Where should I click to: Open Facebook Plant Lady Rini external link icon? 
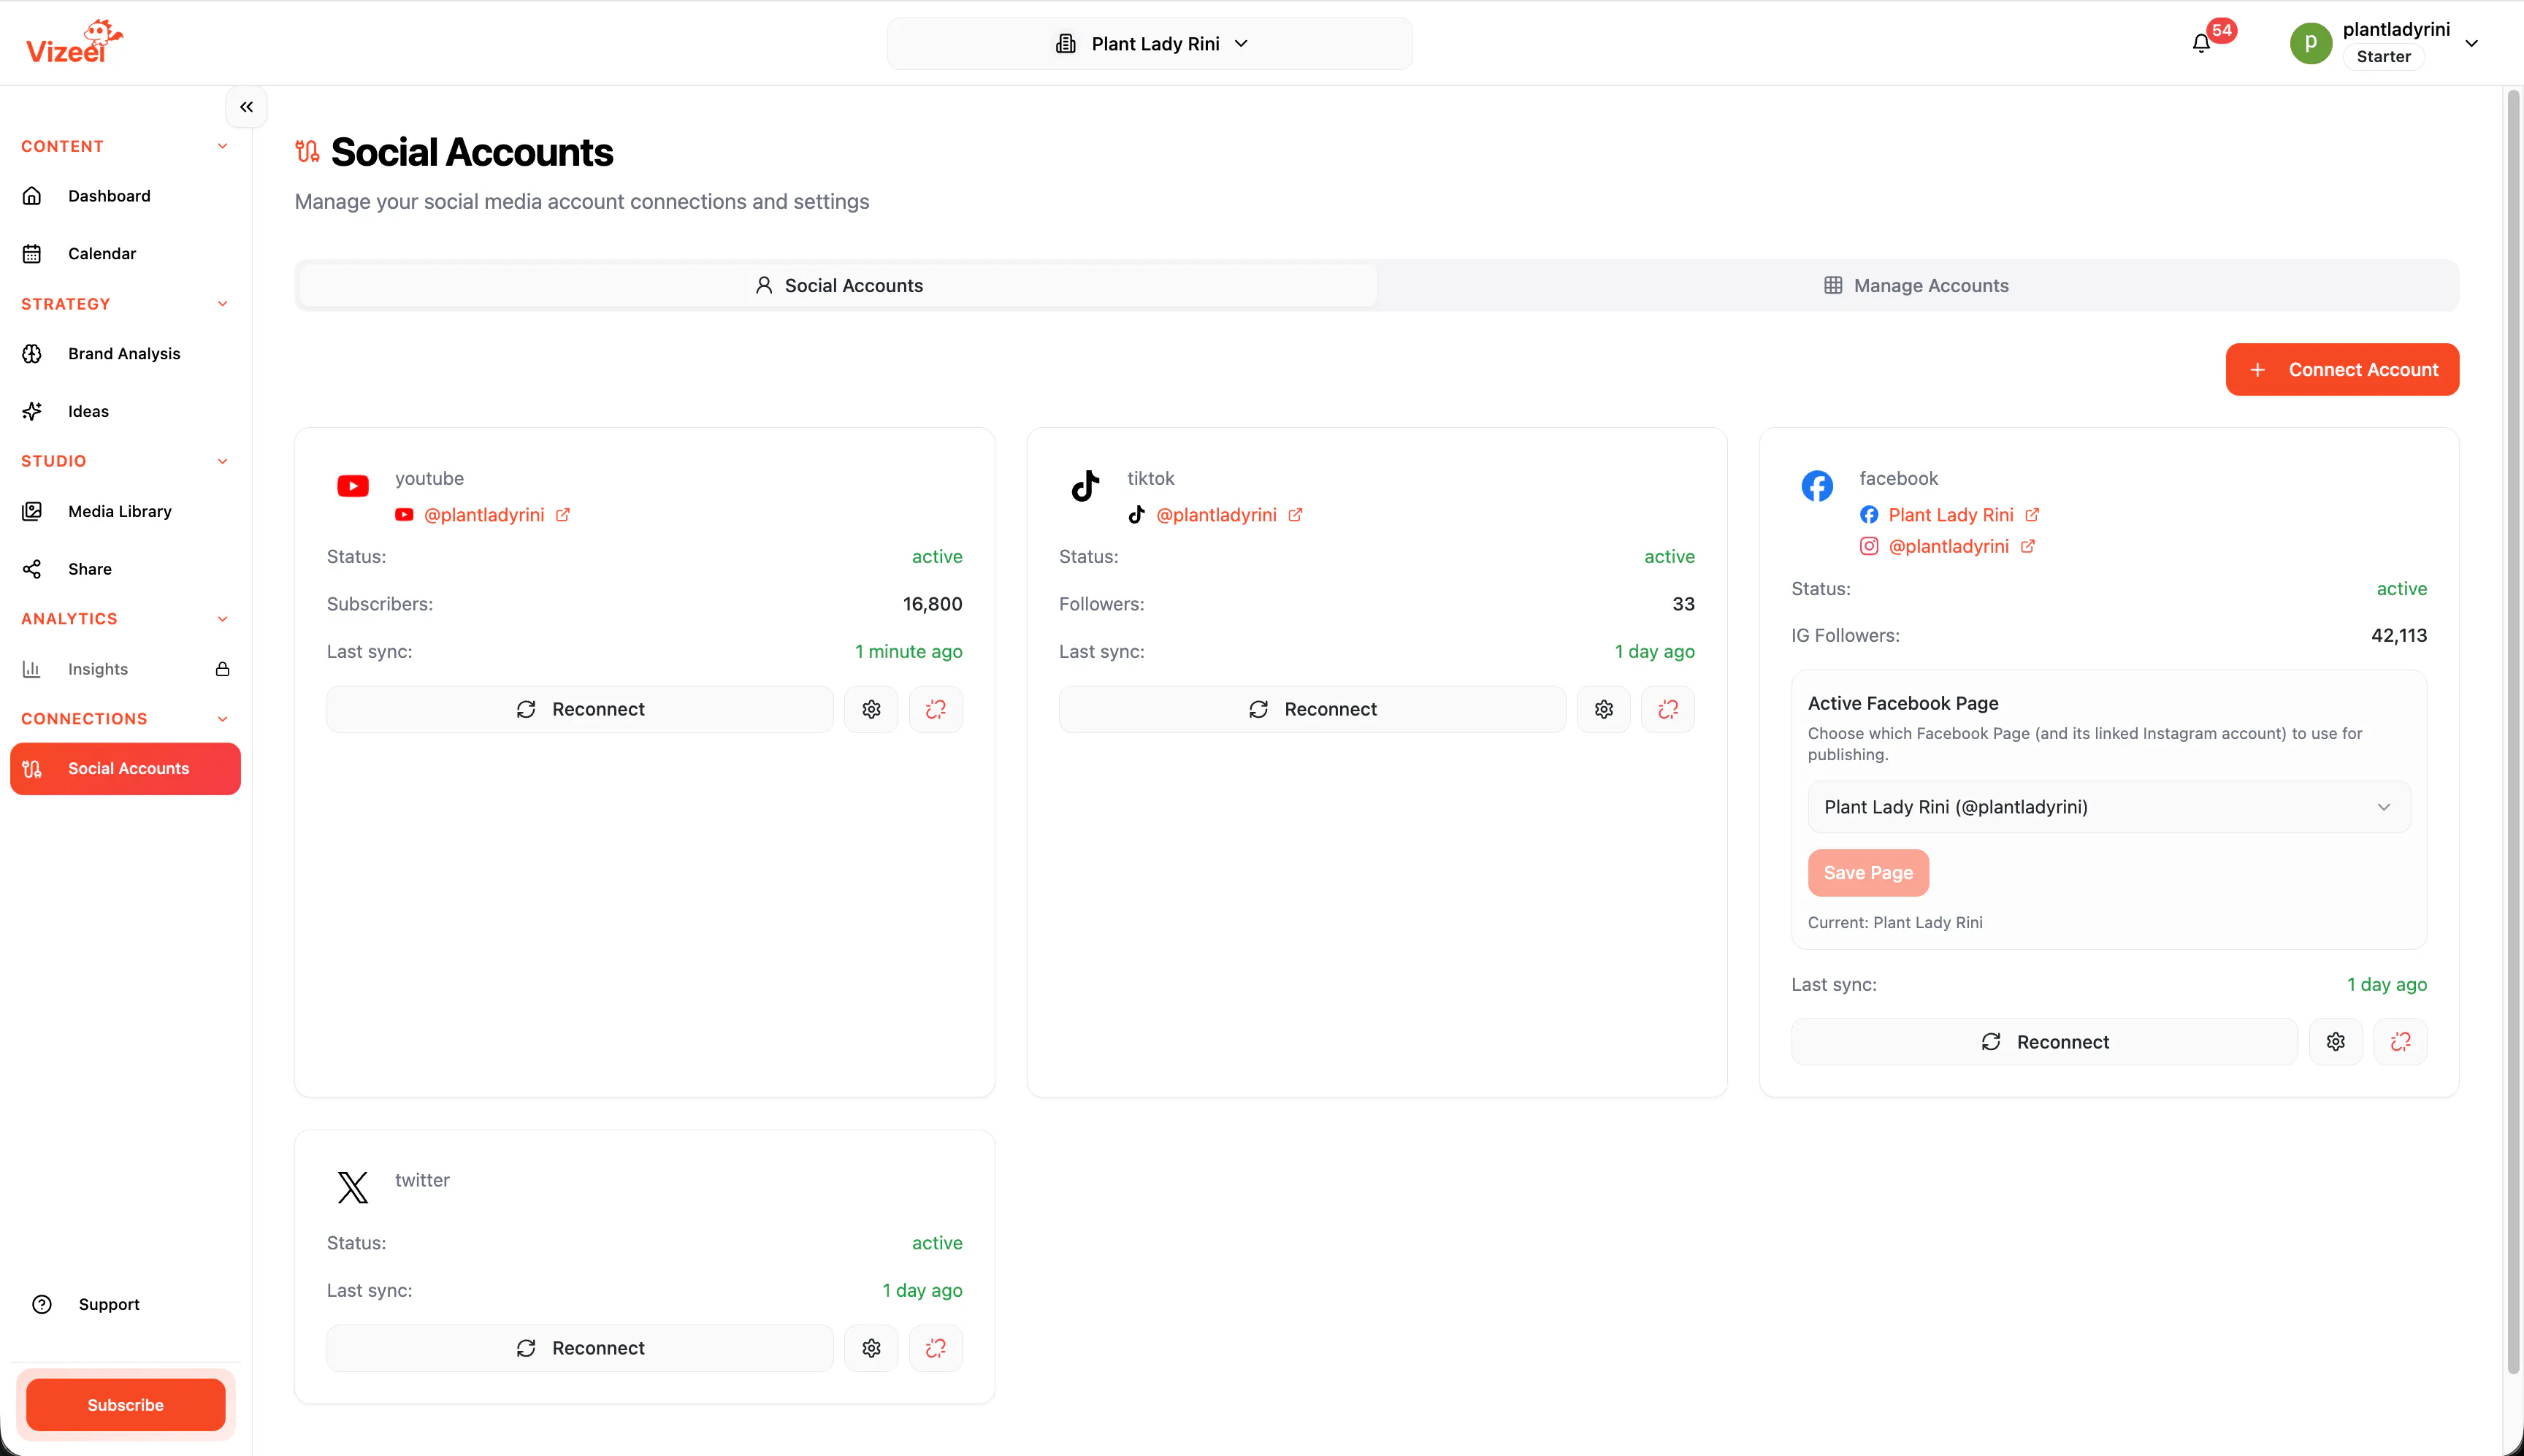(2032, 515)
